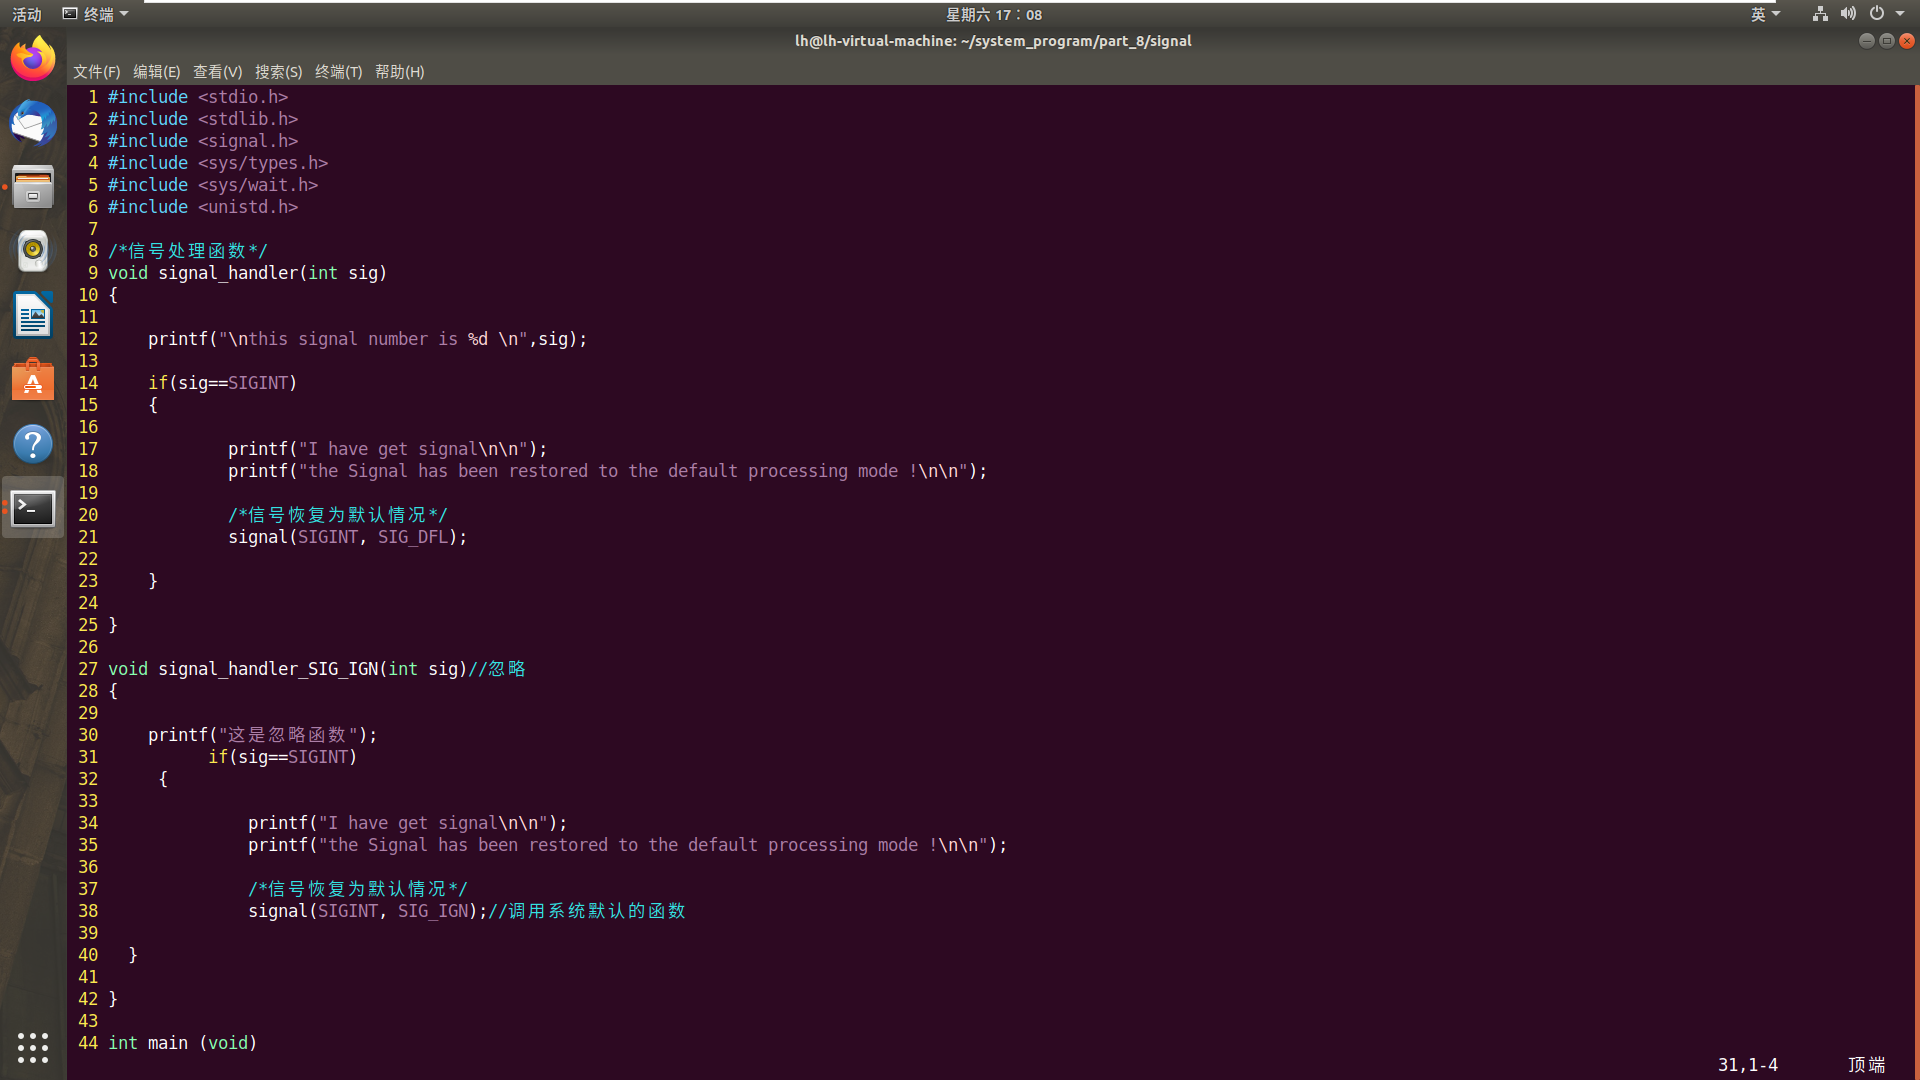Launch Thunderbird mail from the dock
The width and height of the screenshot is (1920, 1080).
tap(33, 123)
